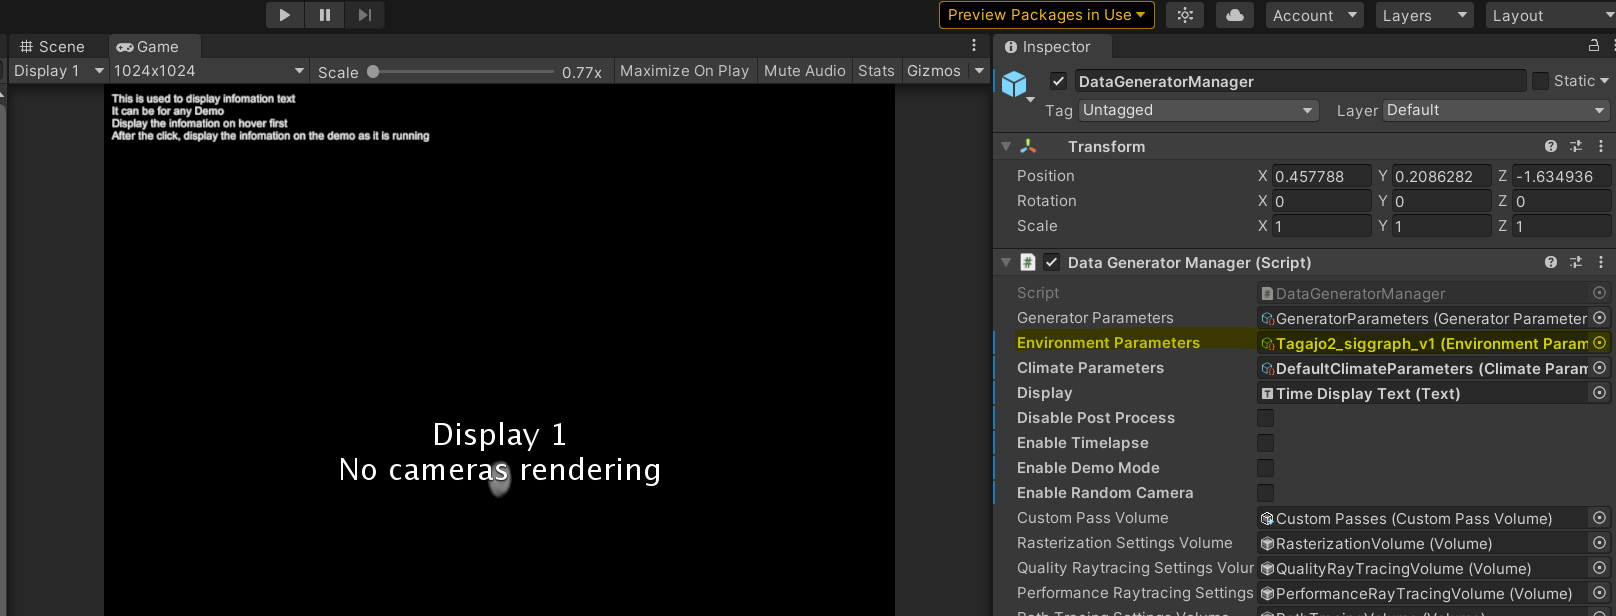The width and height of the screenshot is (1616, 616).
Task: Edit Position X field
Action: point(1321,176)
